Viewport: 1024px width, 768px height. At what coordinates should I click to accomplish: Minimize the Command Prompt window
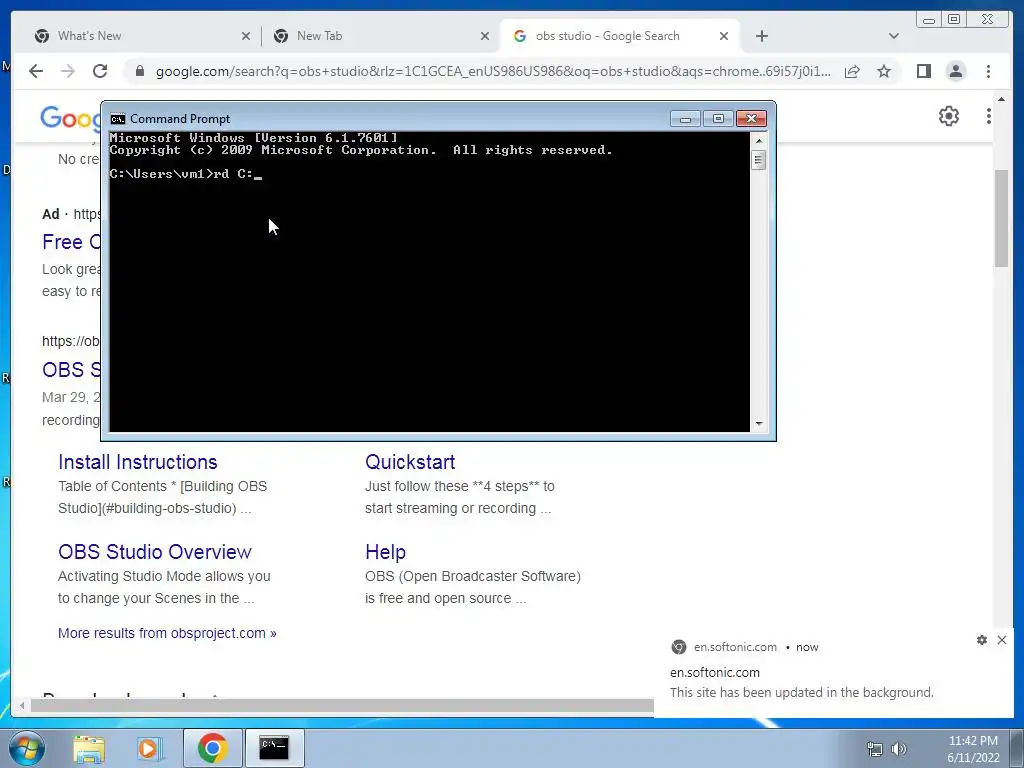pyautogui.click(x=685, y=119)
